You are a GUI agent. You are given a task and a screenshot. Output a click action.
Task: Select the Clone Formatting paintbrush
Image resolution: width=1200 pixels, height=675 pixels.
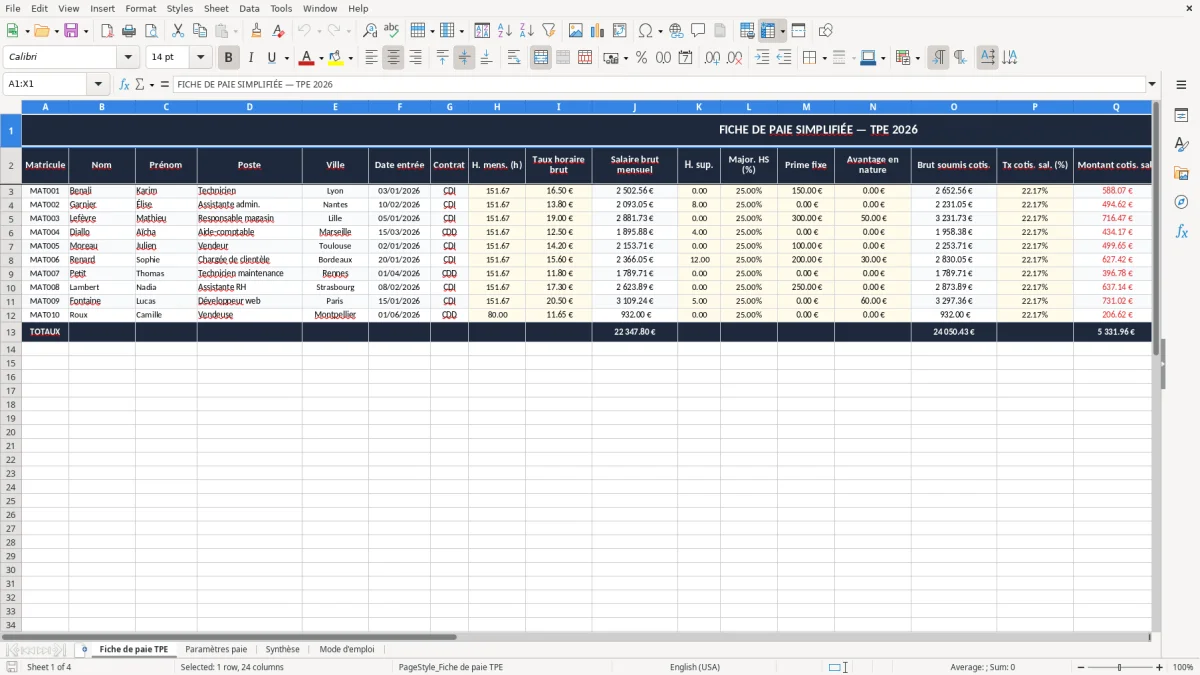coord(256,31)
